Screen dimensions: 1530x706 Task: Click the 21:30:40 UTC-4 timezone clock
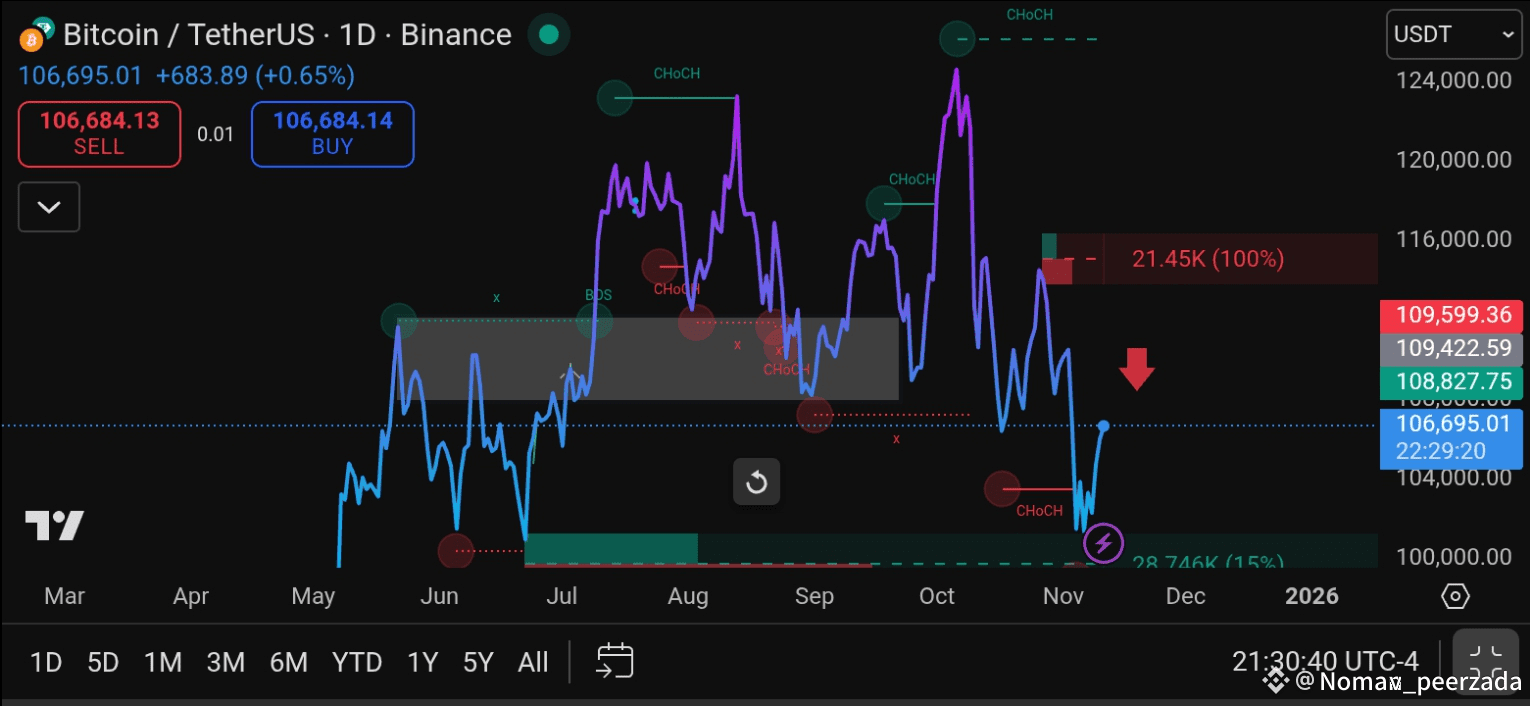point(1326,661)
